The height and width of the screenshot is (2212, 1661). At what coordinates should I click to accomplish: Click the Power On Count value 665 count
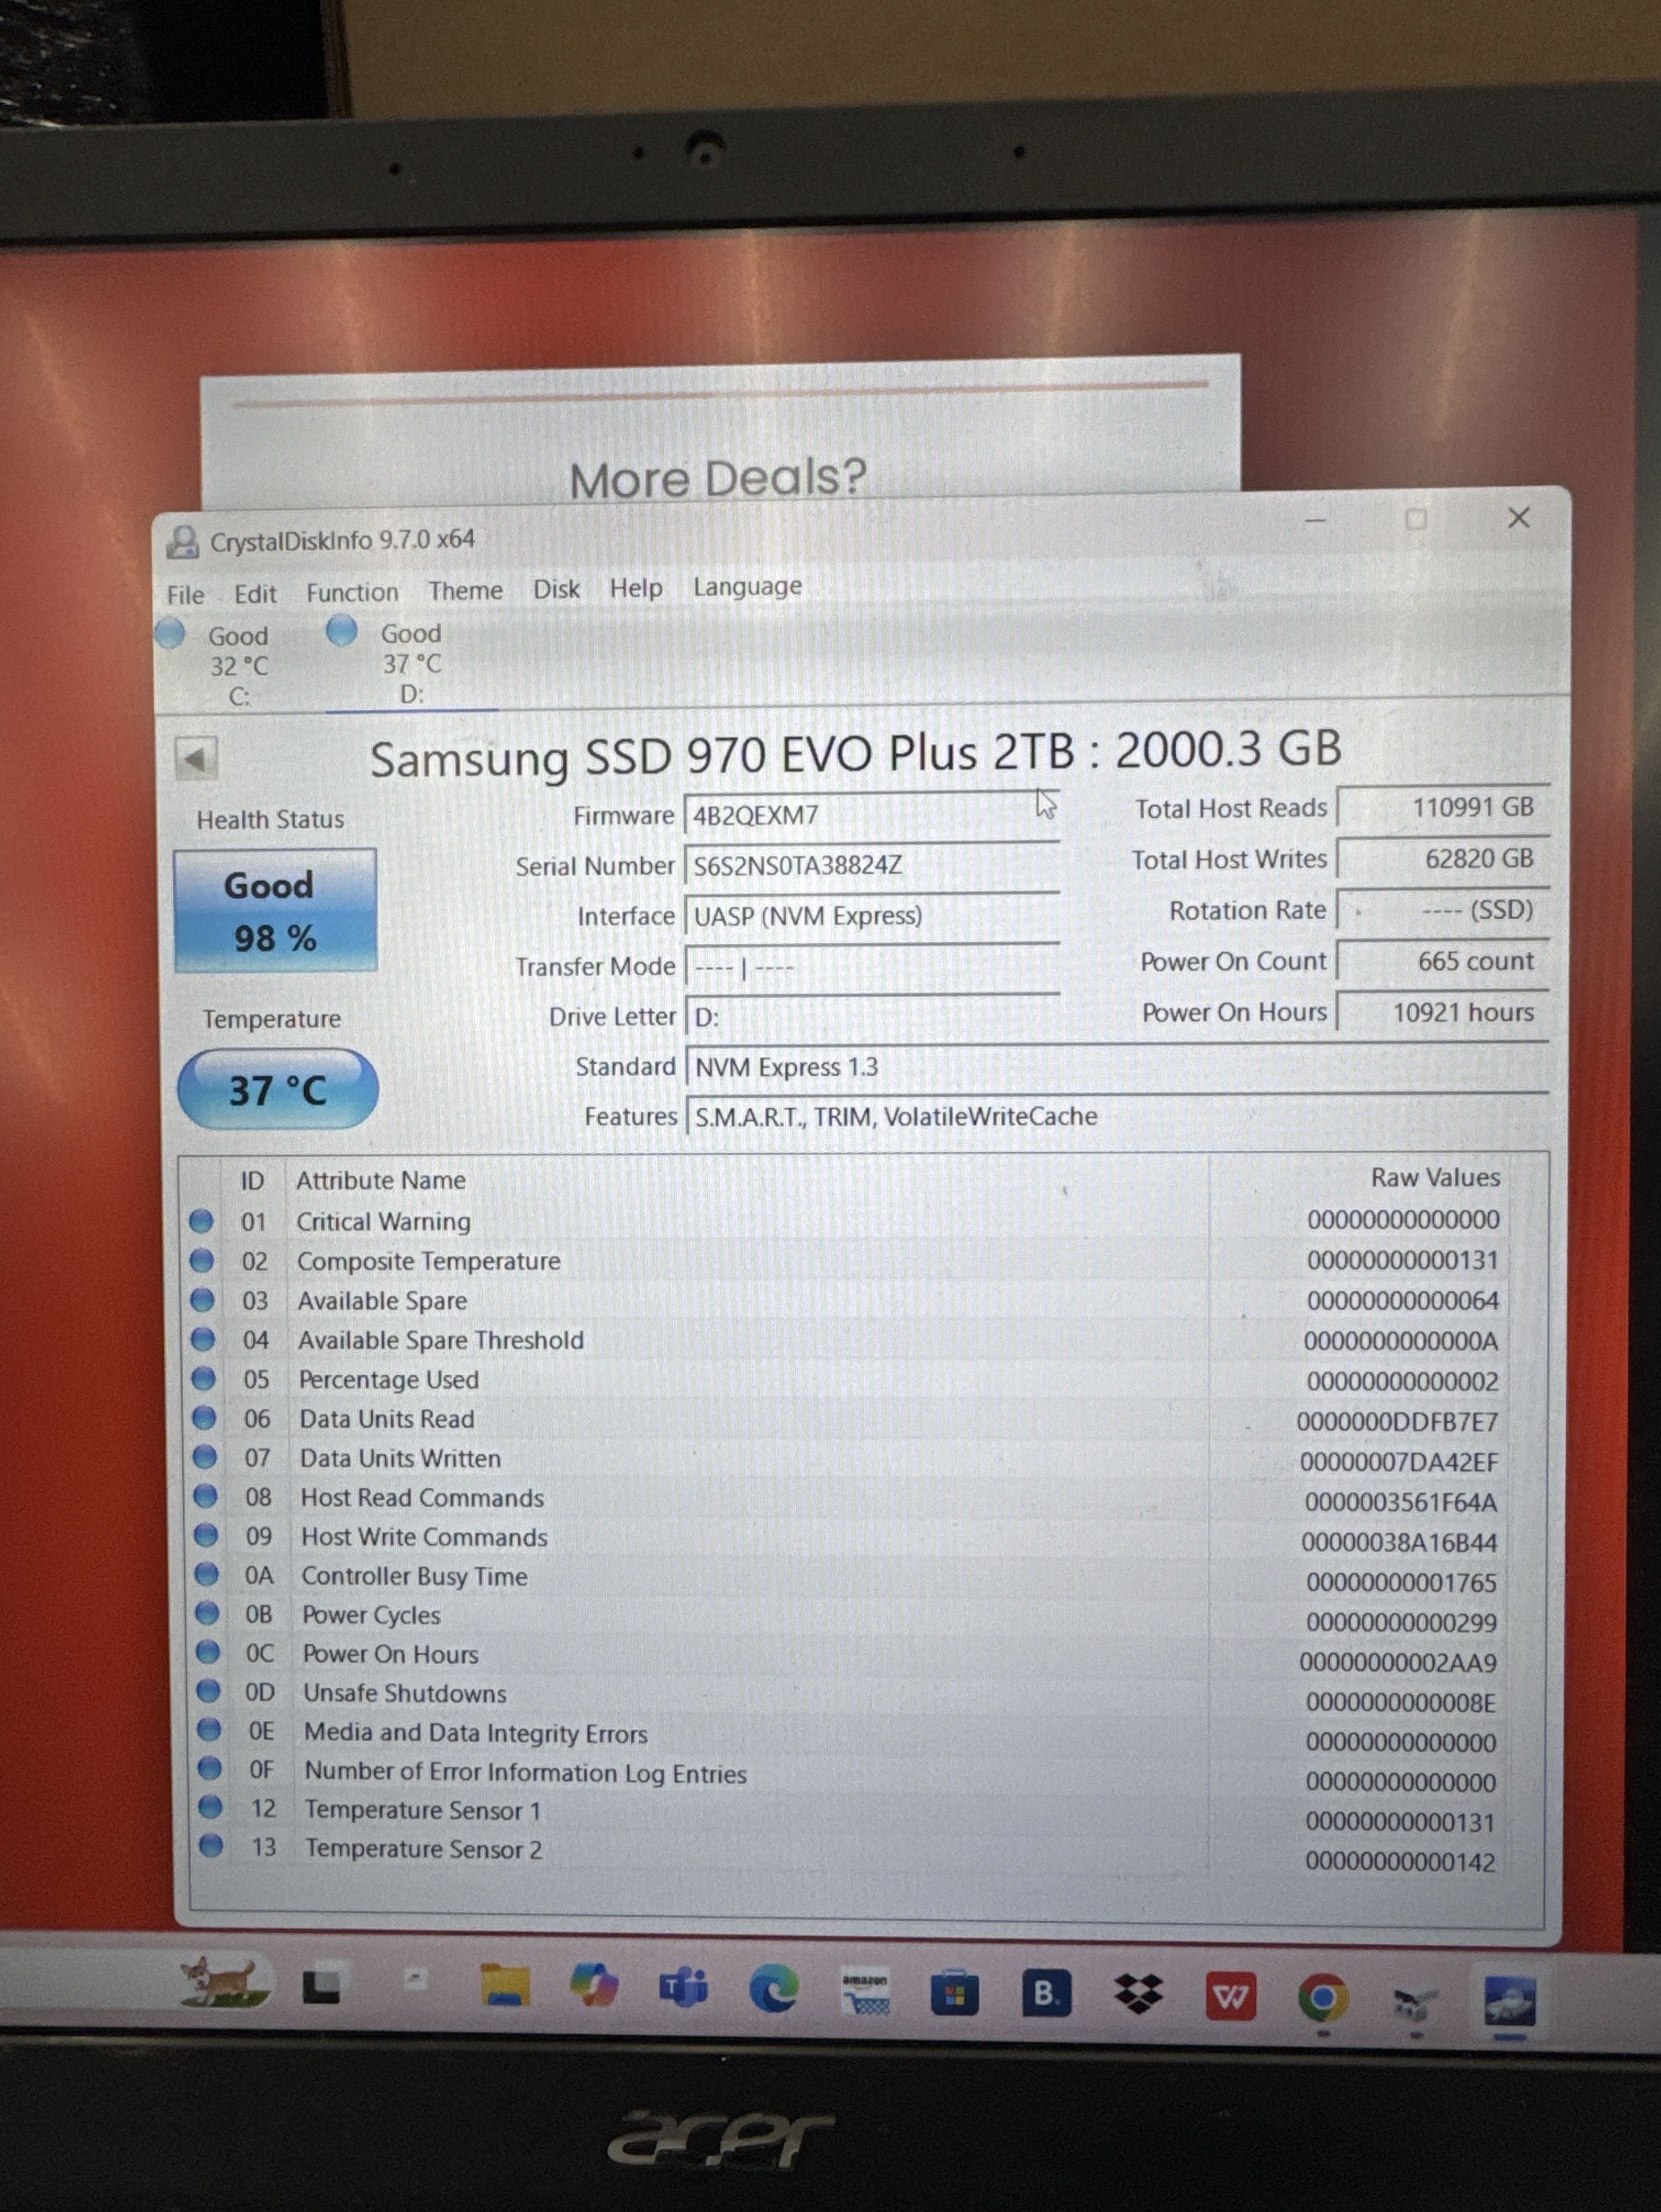(x=1443, y=961)
